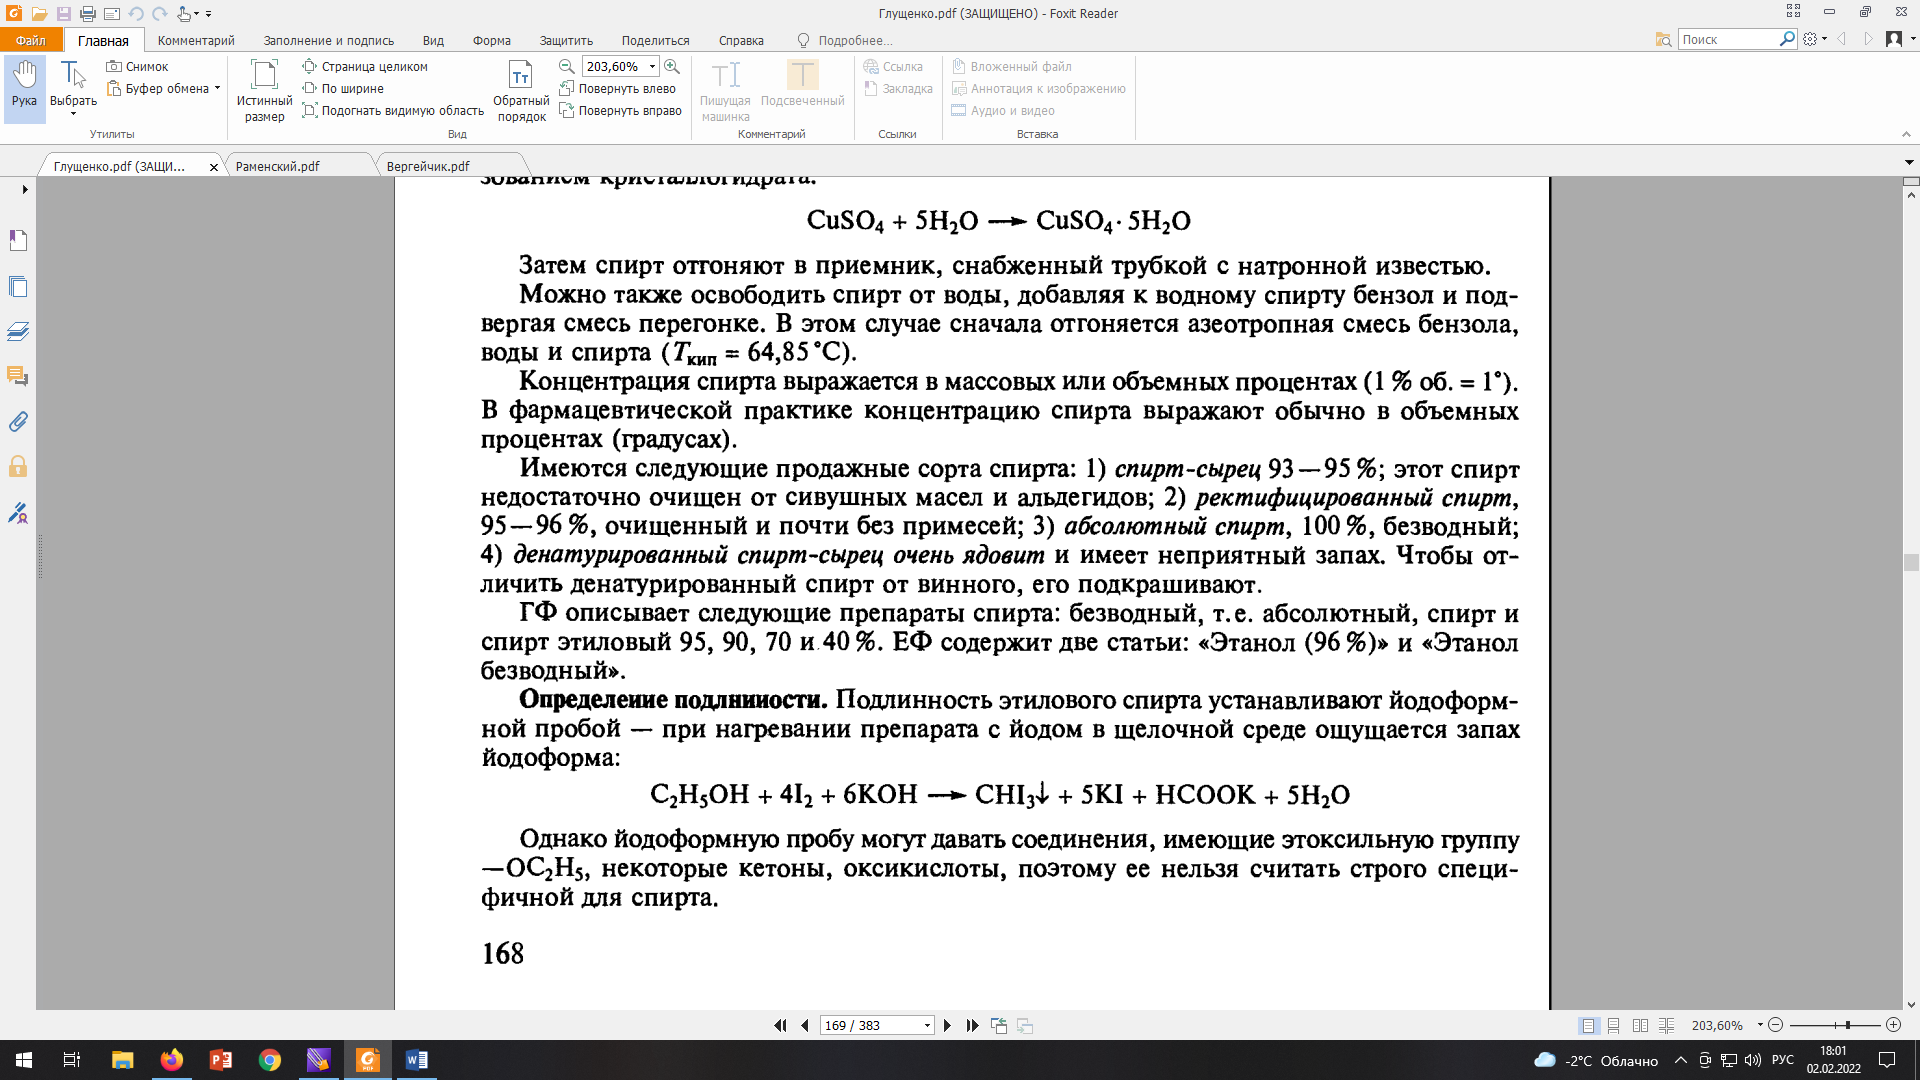Select the Hand (Рука) tool
This screenshot has width=1920, height=1080.
point(24,87)
